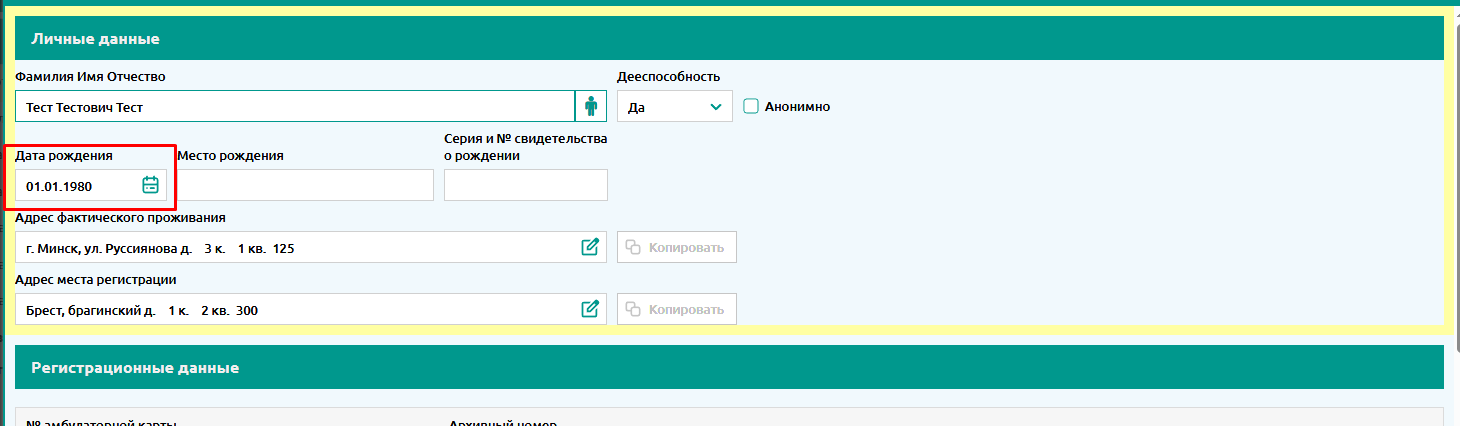1460x426 pixels.
Task: Click the Регистрационные данные section header
Action: pos(135,368)
